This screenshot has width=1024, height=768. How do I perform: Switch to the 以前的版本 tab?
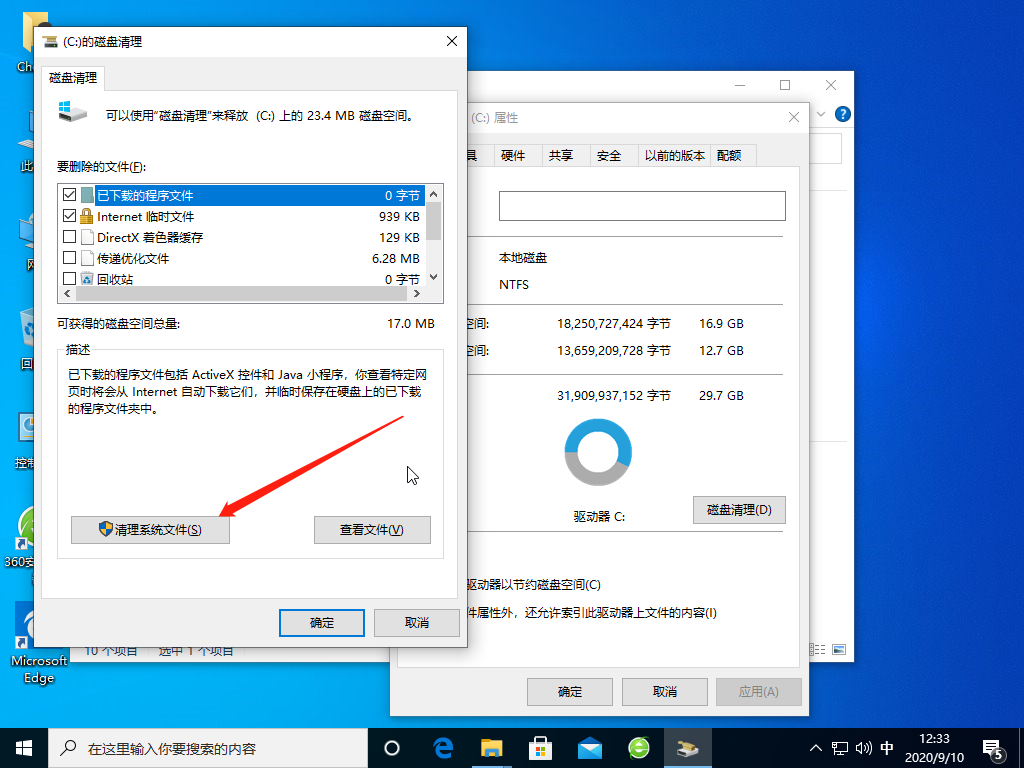pos(674,155)
